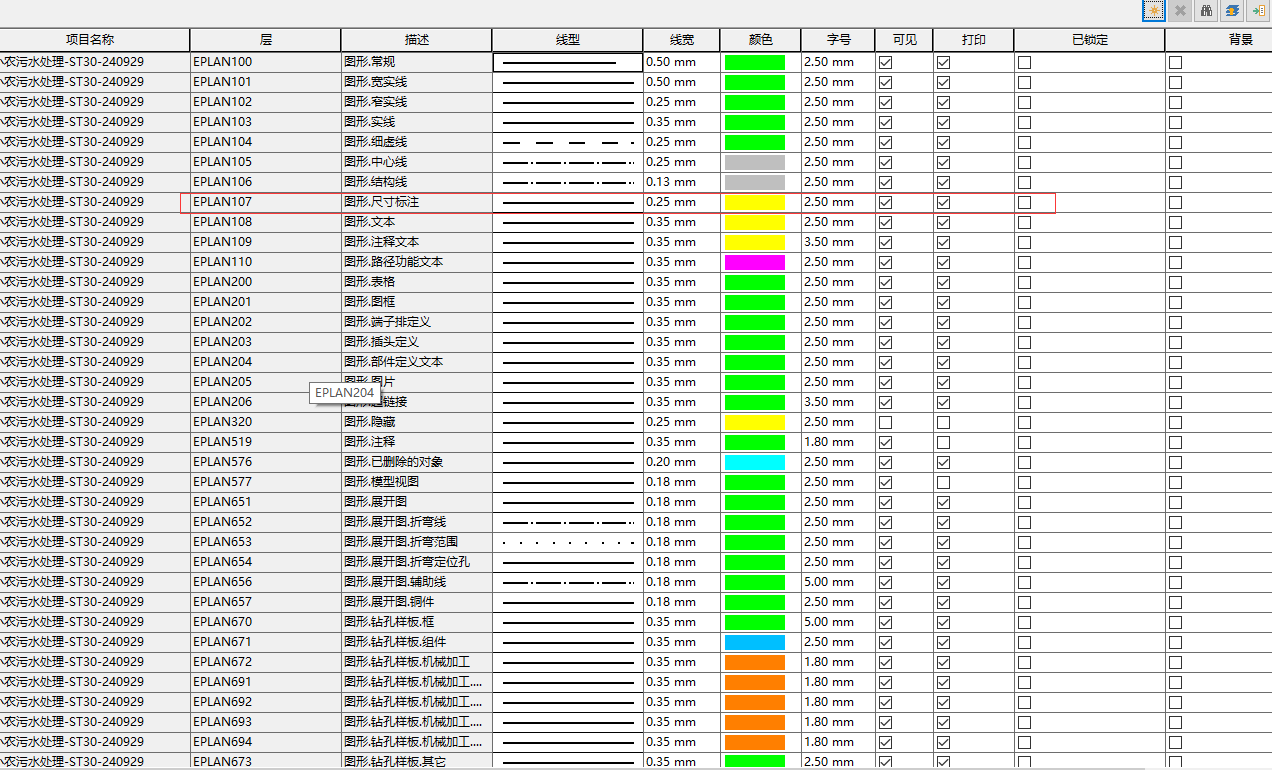Select the 5.00 mm font size of EPLAN670
1272x770 pixels.
838,622
